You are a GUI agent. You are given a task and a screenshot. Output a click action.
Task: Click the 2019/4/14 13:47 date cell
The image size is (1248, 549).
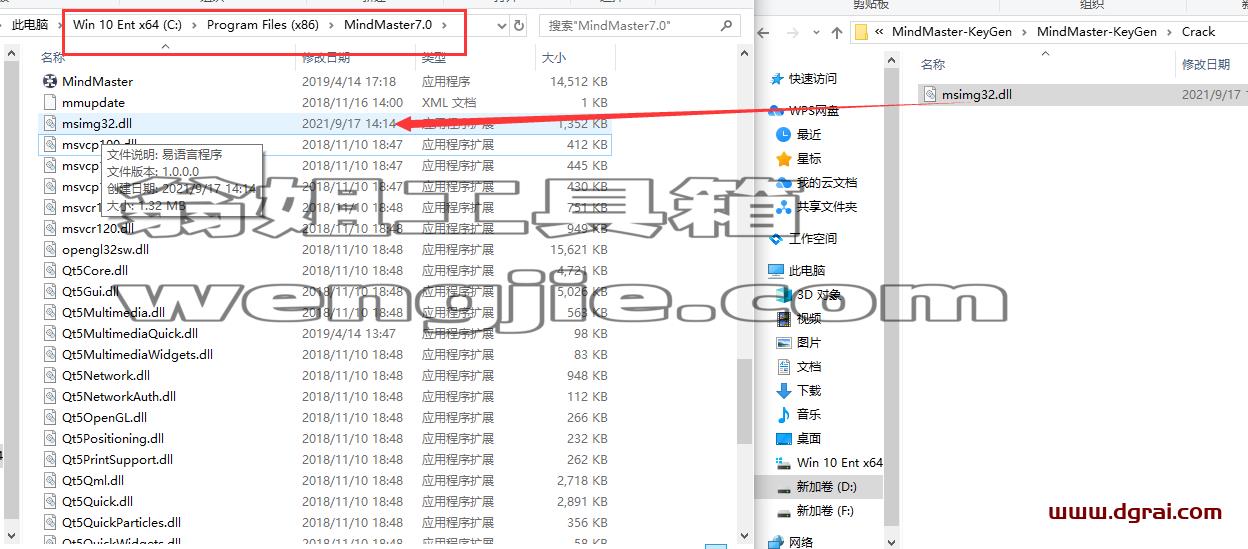[349, 333]
